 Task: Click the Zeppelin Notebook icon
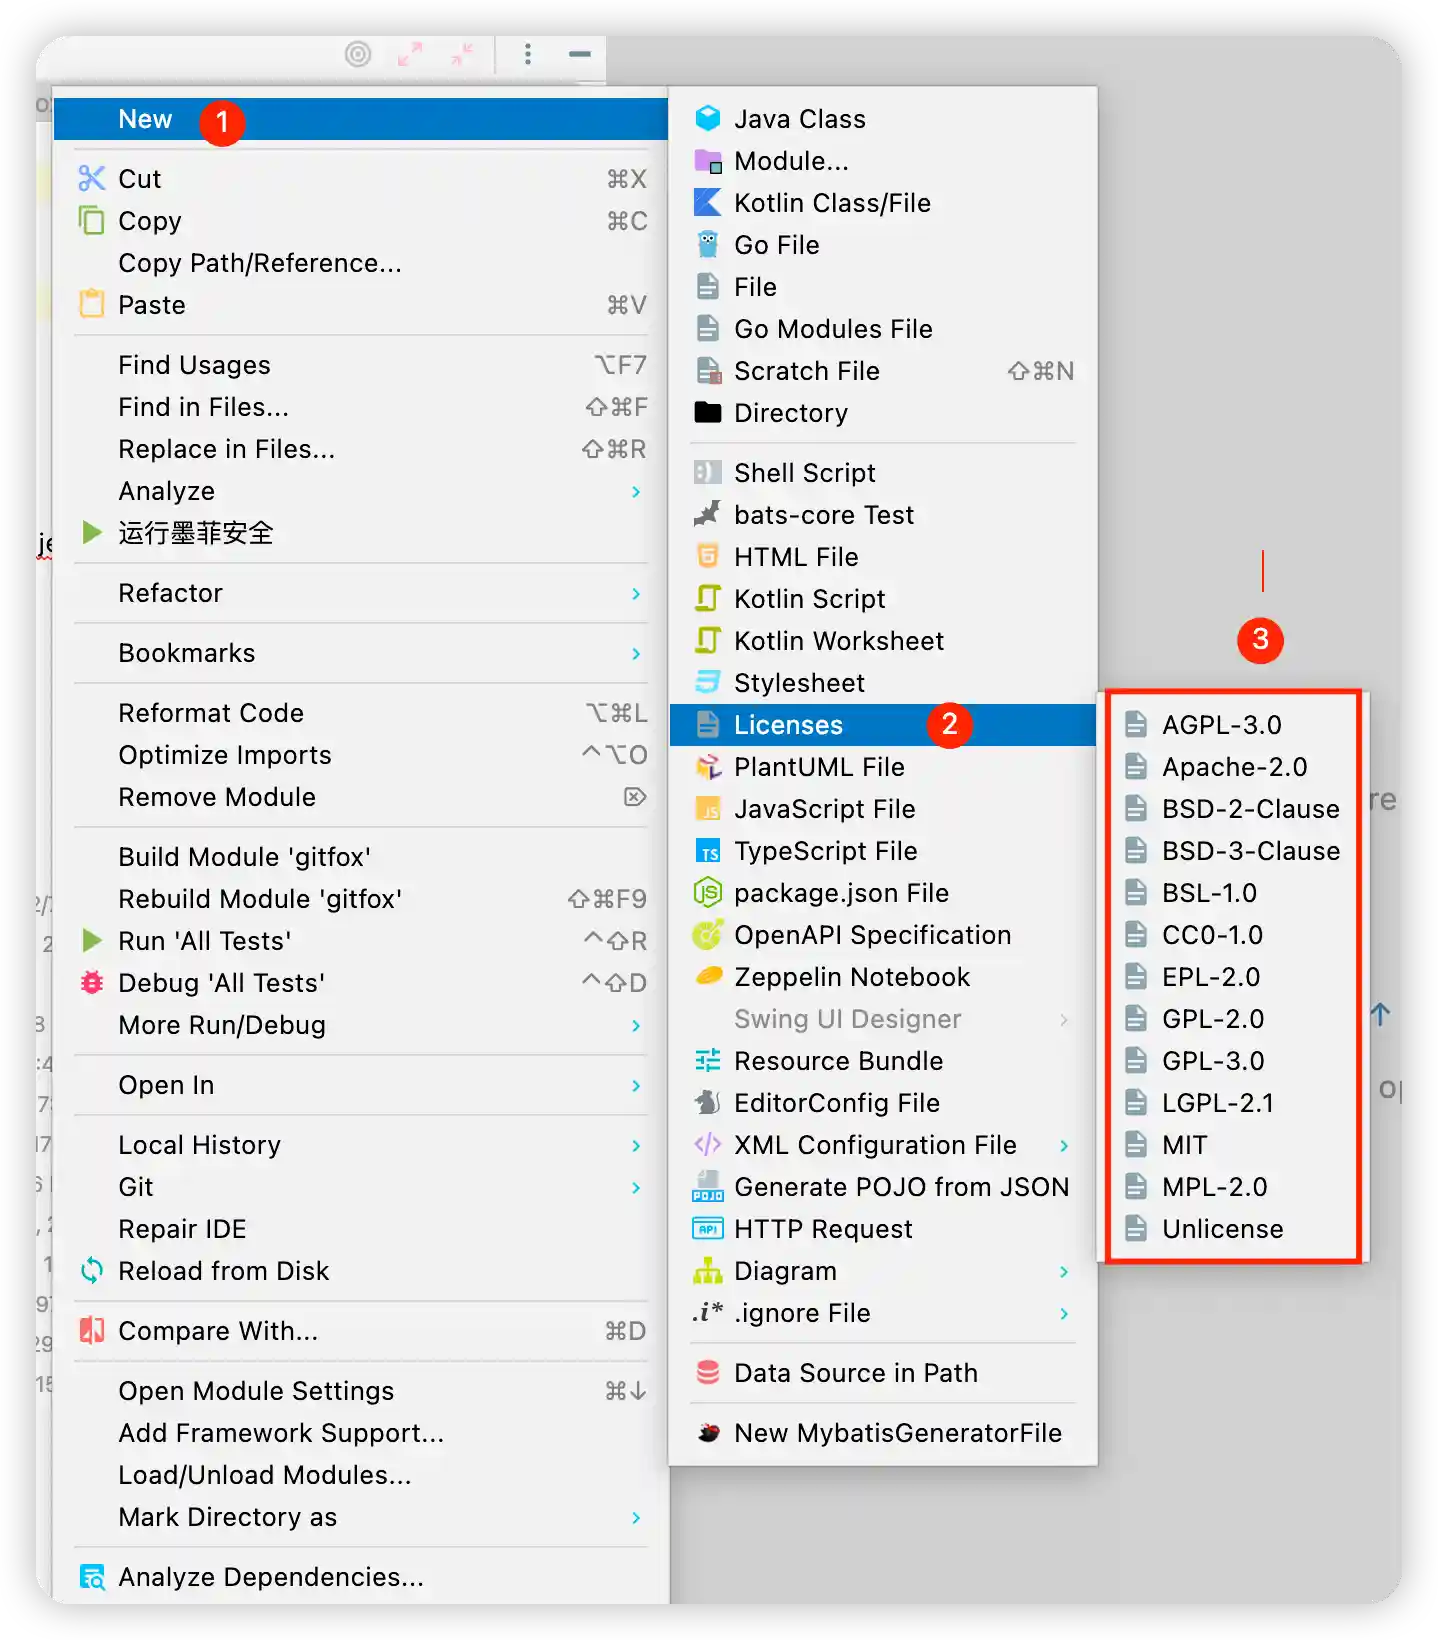pyautogui.click(x=708, y=977)
